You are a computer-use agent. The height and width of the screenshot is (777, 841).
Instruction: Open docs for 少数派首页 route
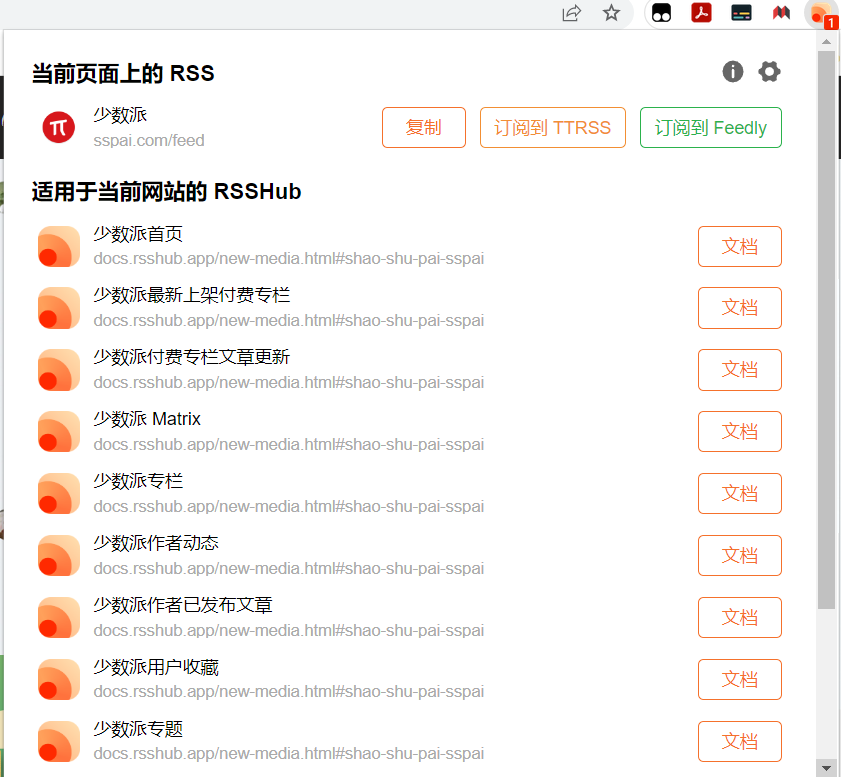(739, 247)
